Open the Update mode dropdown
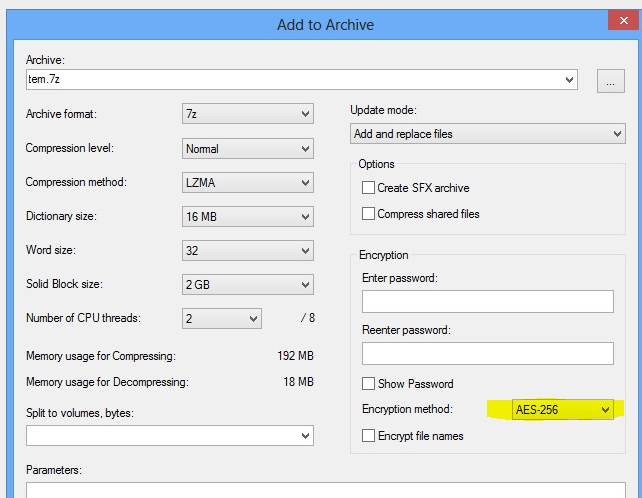This screenshot has width=642, height=498. click(x=488, y=133)
